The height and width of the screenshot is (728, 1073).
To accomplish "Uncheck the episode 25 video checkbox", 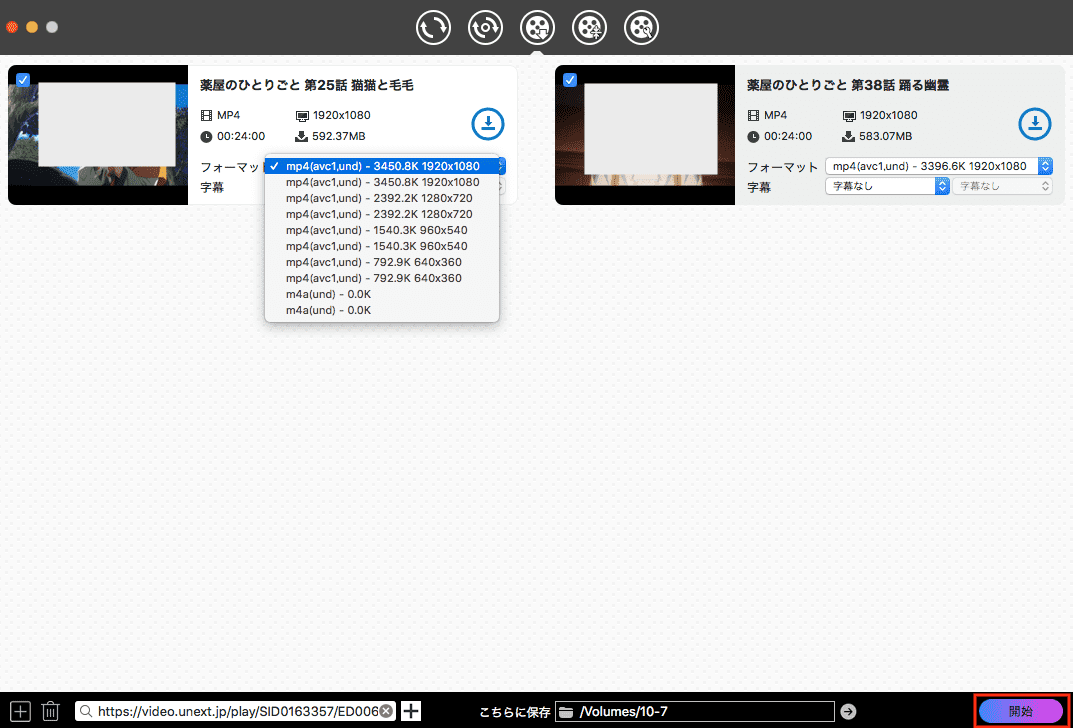I will 23,80.
